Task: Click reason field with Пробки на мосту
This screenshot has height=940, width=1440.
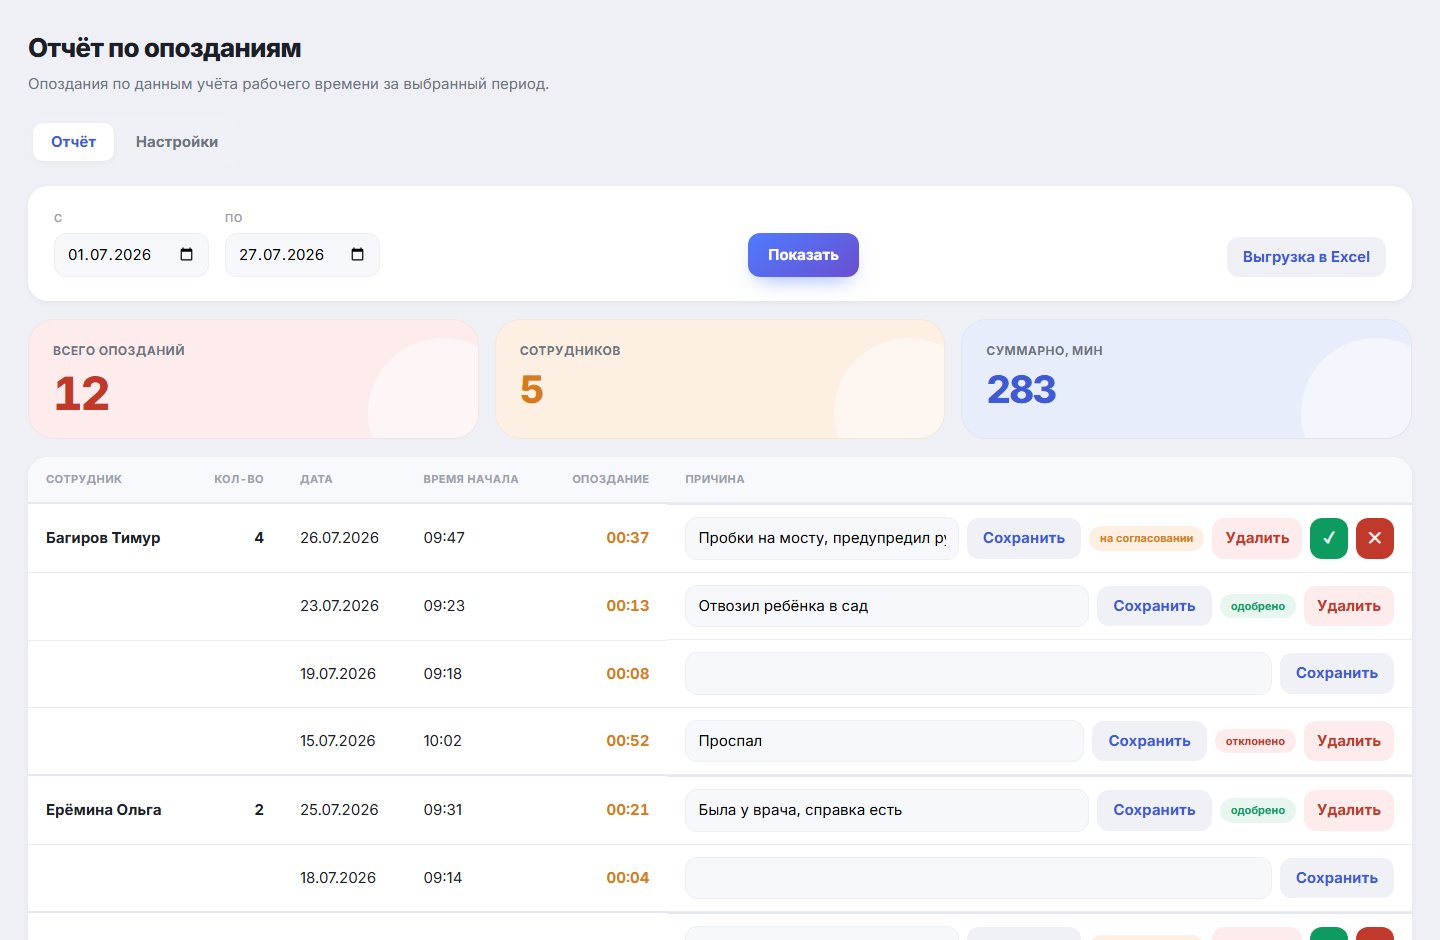Action: point(822,538)
